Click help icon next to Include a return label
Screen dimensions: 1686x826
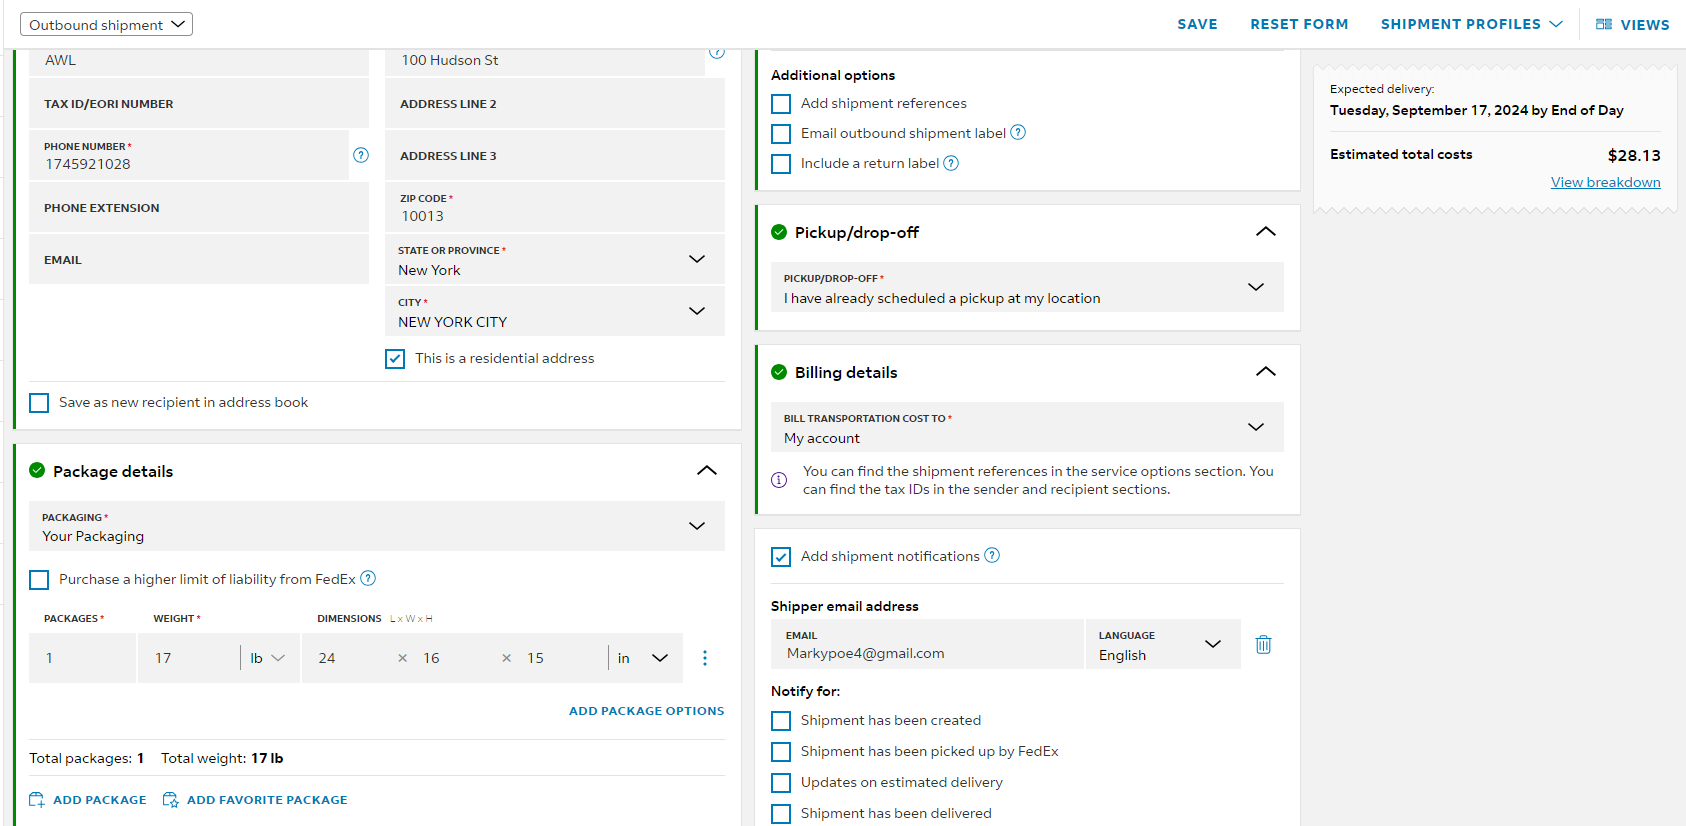(x=951, y=163)
